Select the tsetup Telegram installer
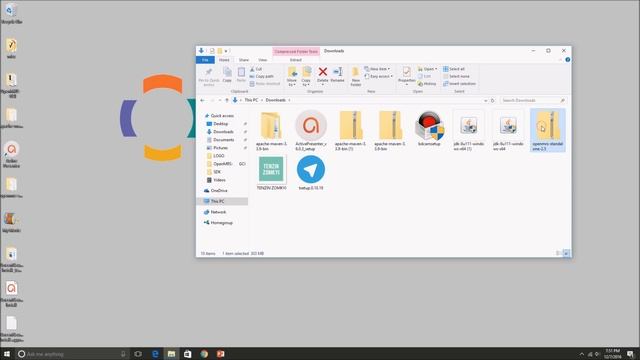The width and height of the screenshot is (640, 360). click(311, 173)
